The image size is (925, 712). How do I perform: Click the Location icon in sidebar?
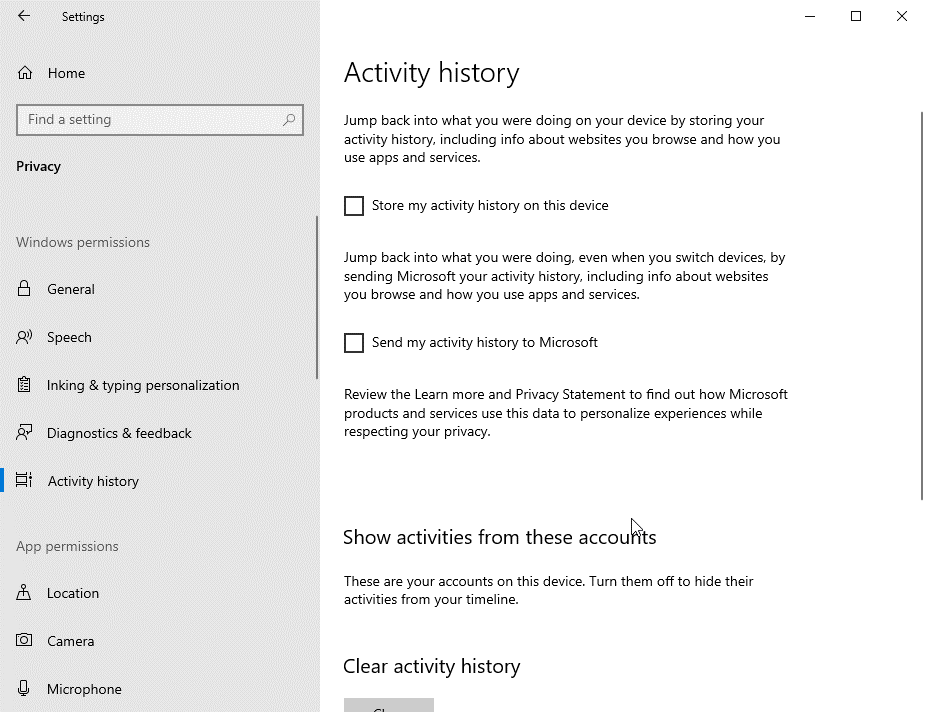click(25, 593)
